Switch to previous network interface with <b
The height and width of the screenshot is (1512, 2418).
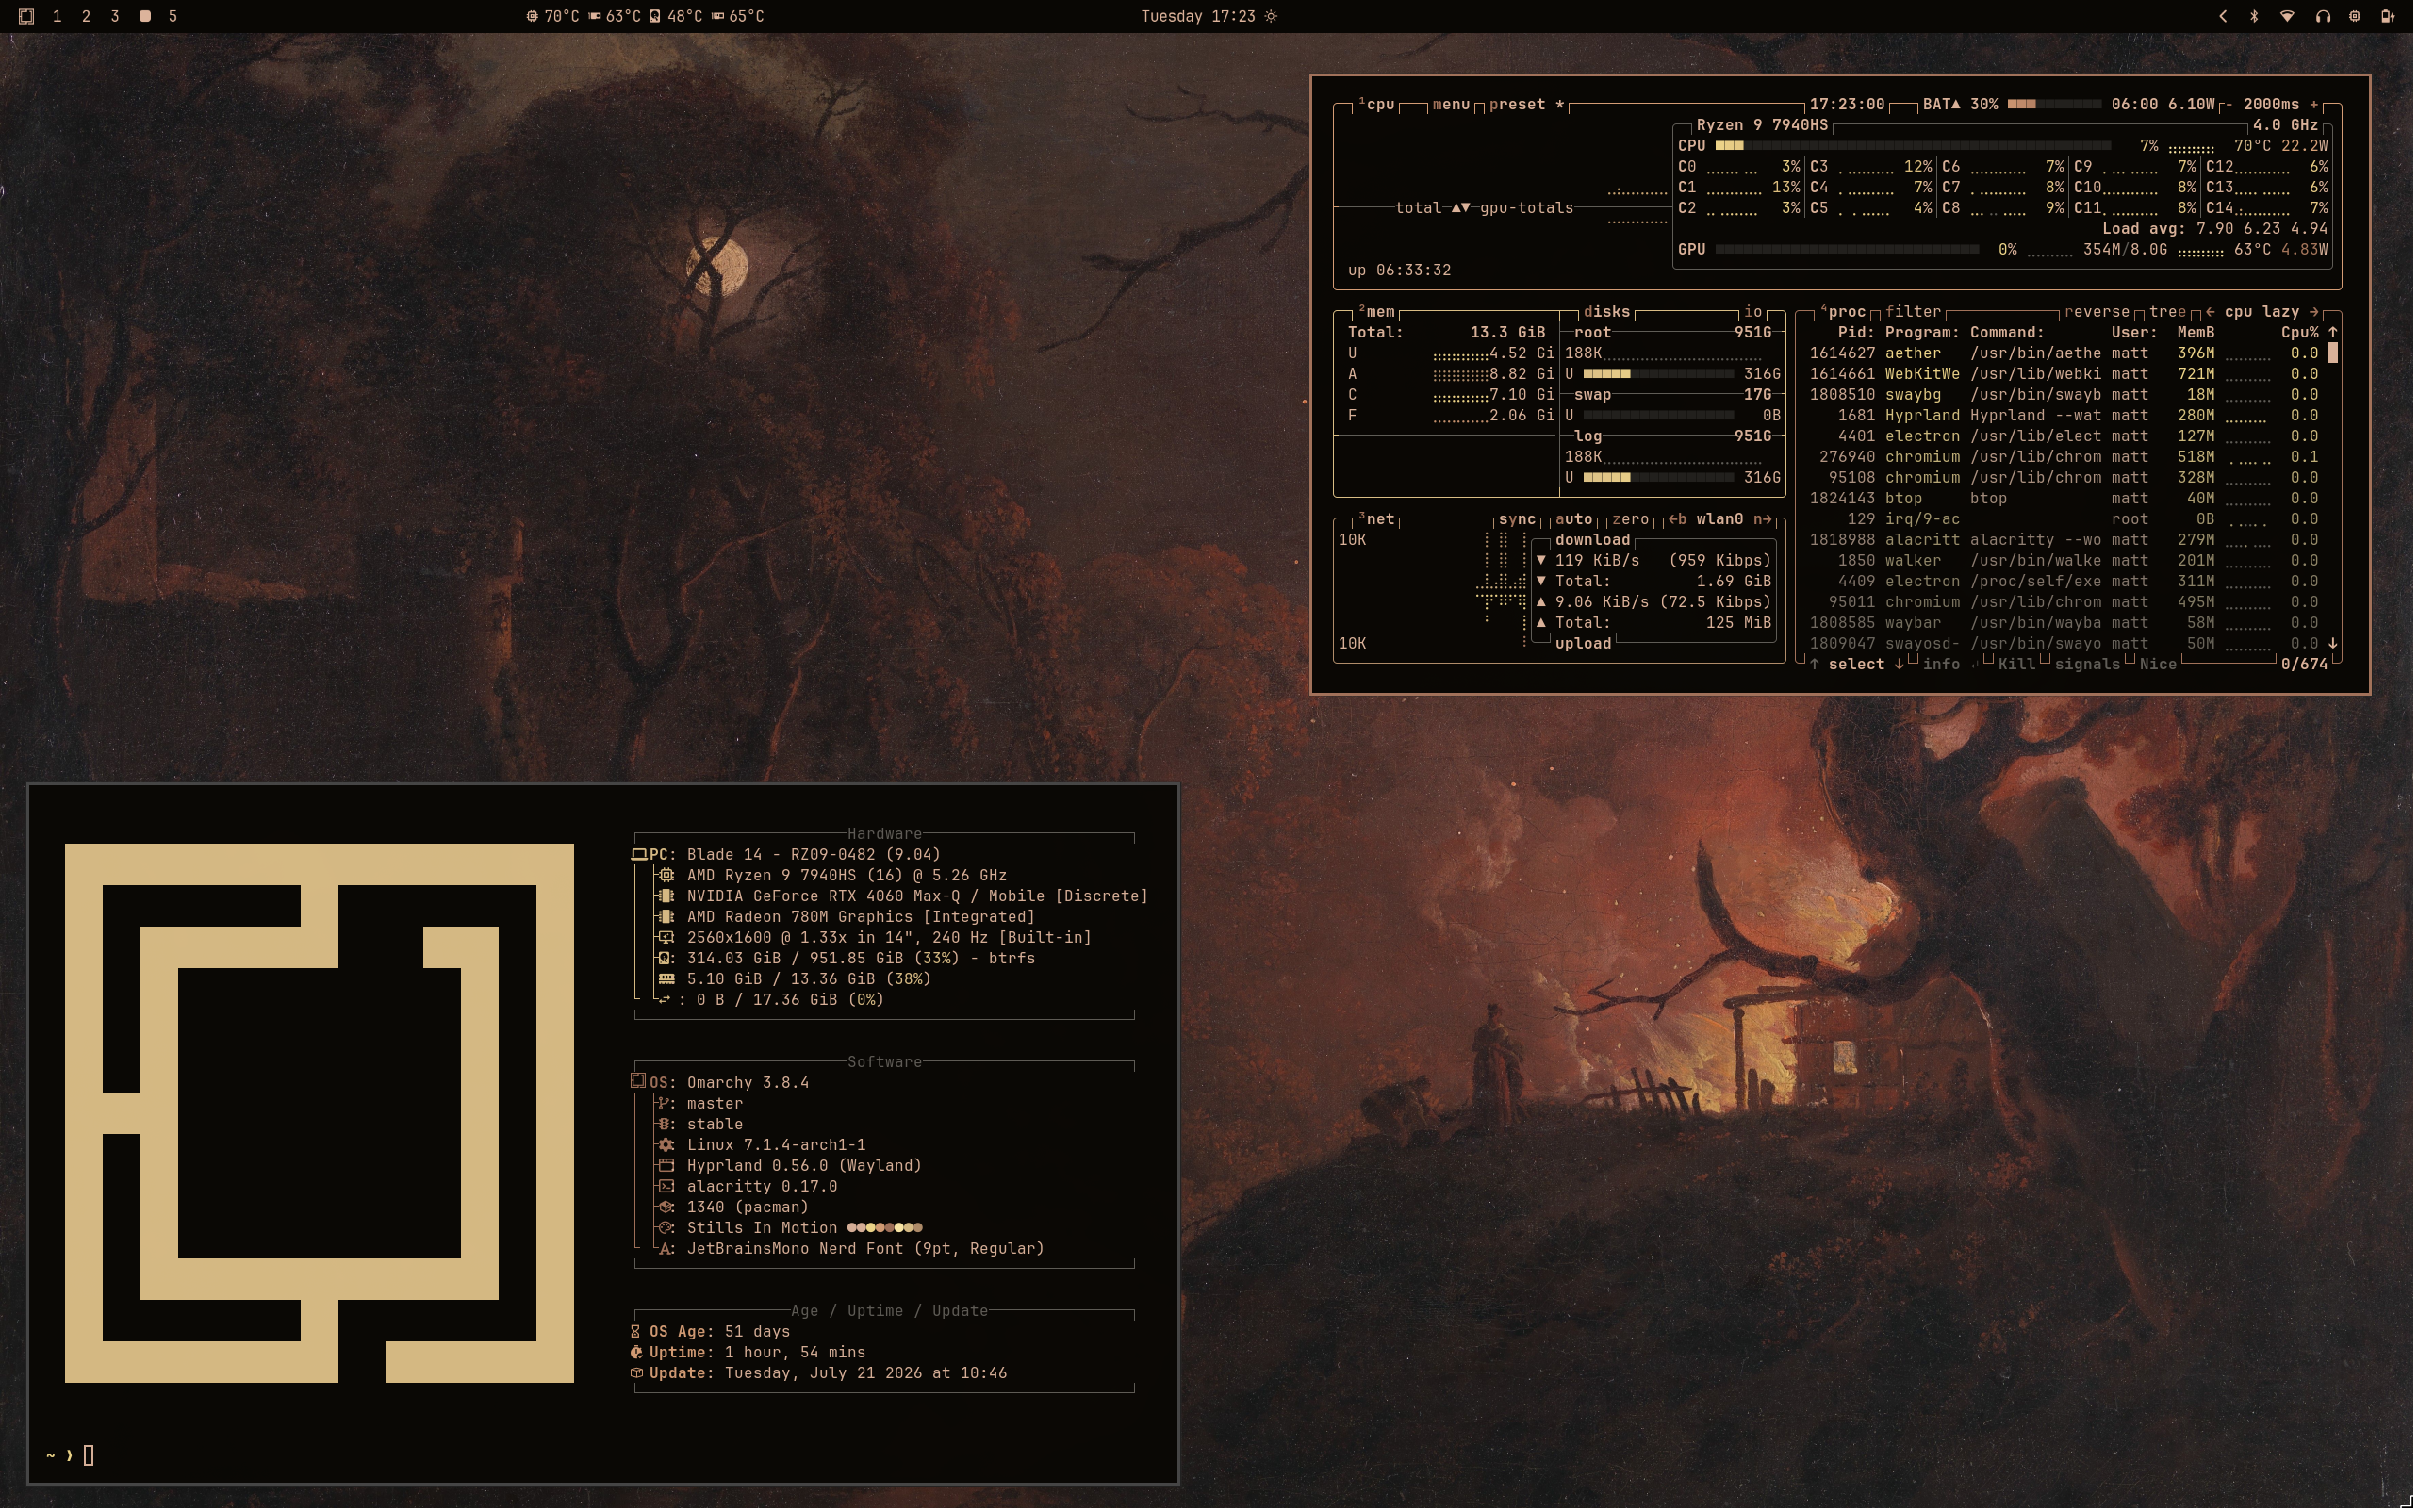coord(1680,519)
